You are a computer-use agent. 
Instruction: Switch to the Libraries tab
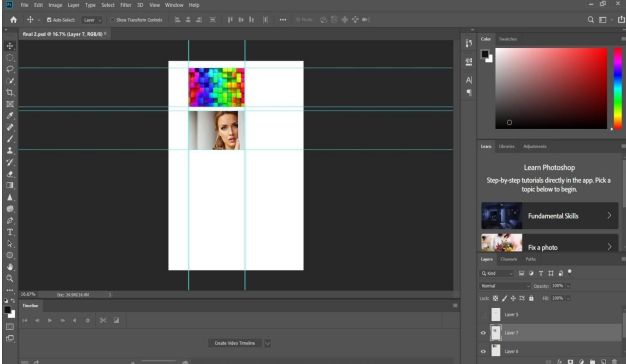[x=507, y=146]
